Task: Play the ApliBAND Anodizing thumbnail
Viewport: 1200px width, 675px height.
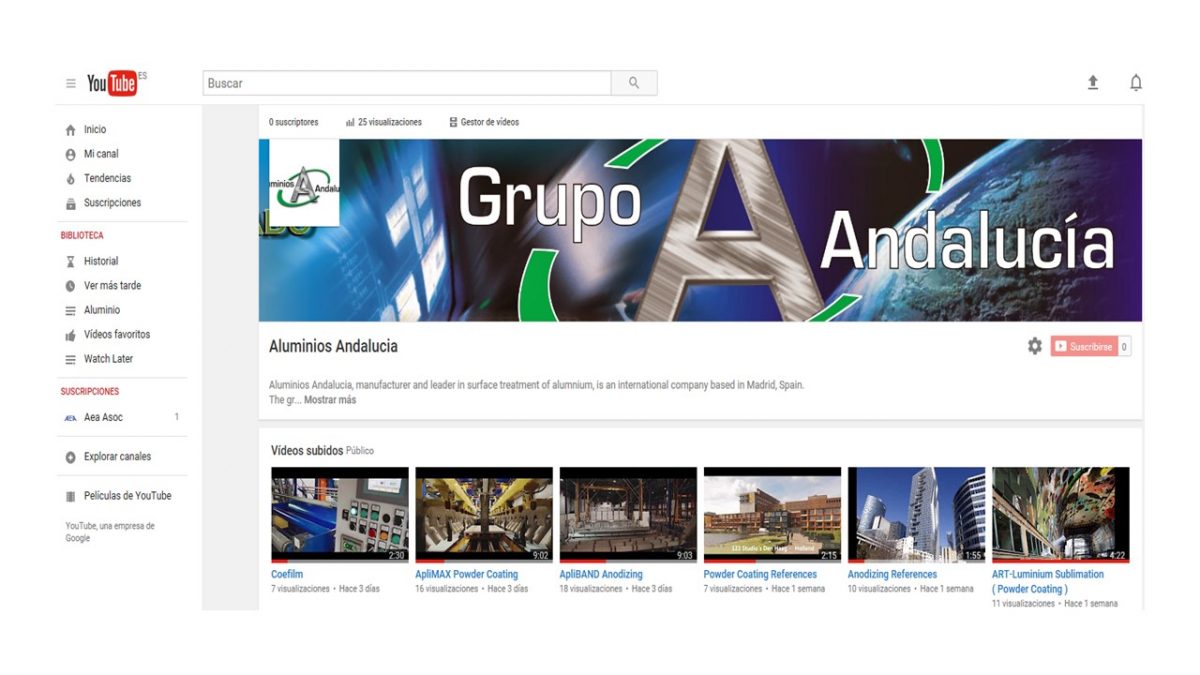Action: pos(628,515)
